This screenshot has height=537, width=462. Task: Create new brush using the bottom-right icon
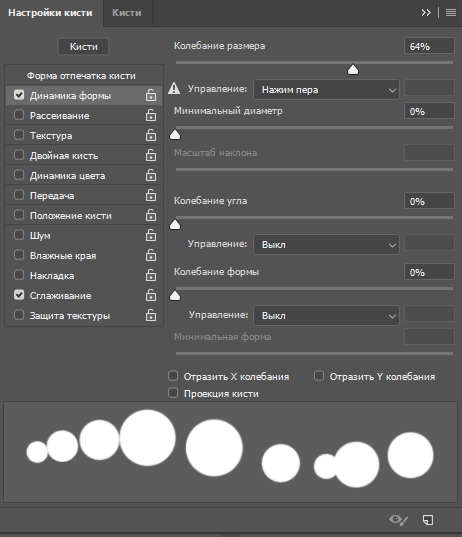click(x=428, y=520)
